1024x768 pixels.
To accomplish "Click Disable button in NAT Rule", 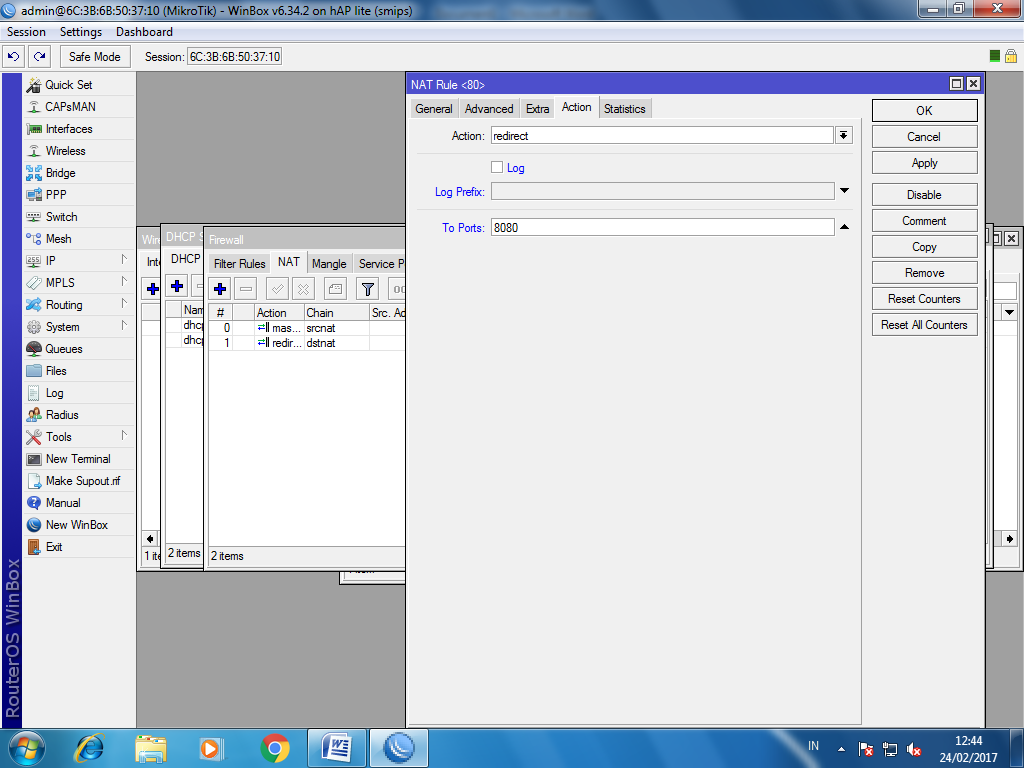I will tap(924, 195).
